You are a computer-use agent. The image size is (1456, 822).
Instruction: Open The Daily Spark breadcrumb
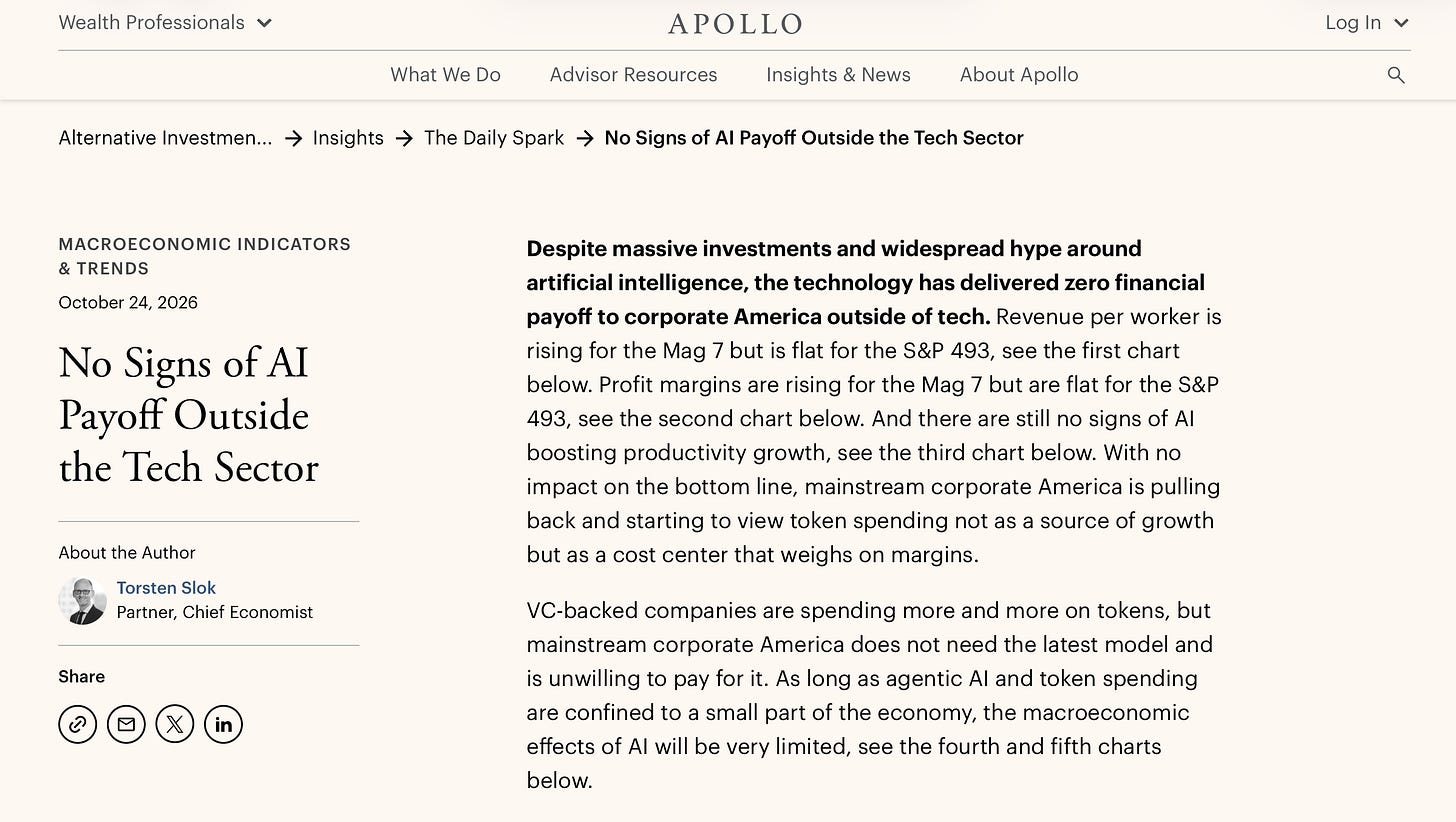(x=494, y=138)
